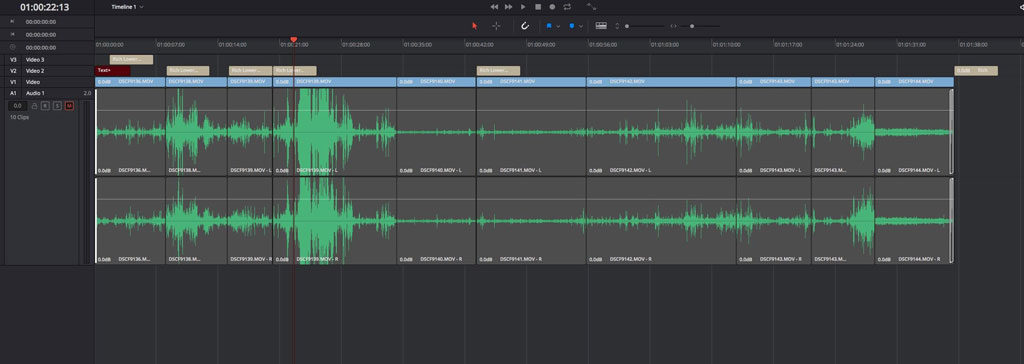This screenshot has height=364, width=1024.
Task: Add a blue flag
Action: (x=549, y=26)
